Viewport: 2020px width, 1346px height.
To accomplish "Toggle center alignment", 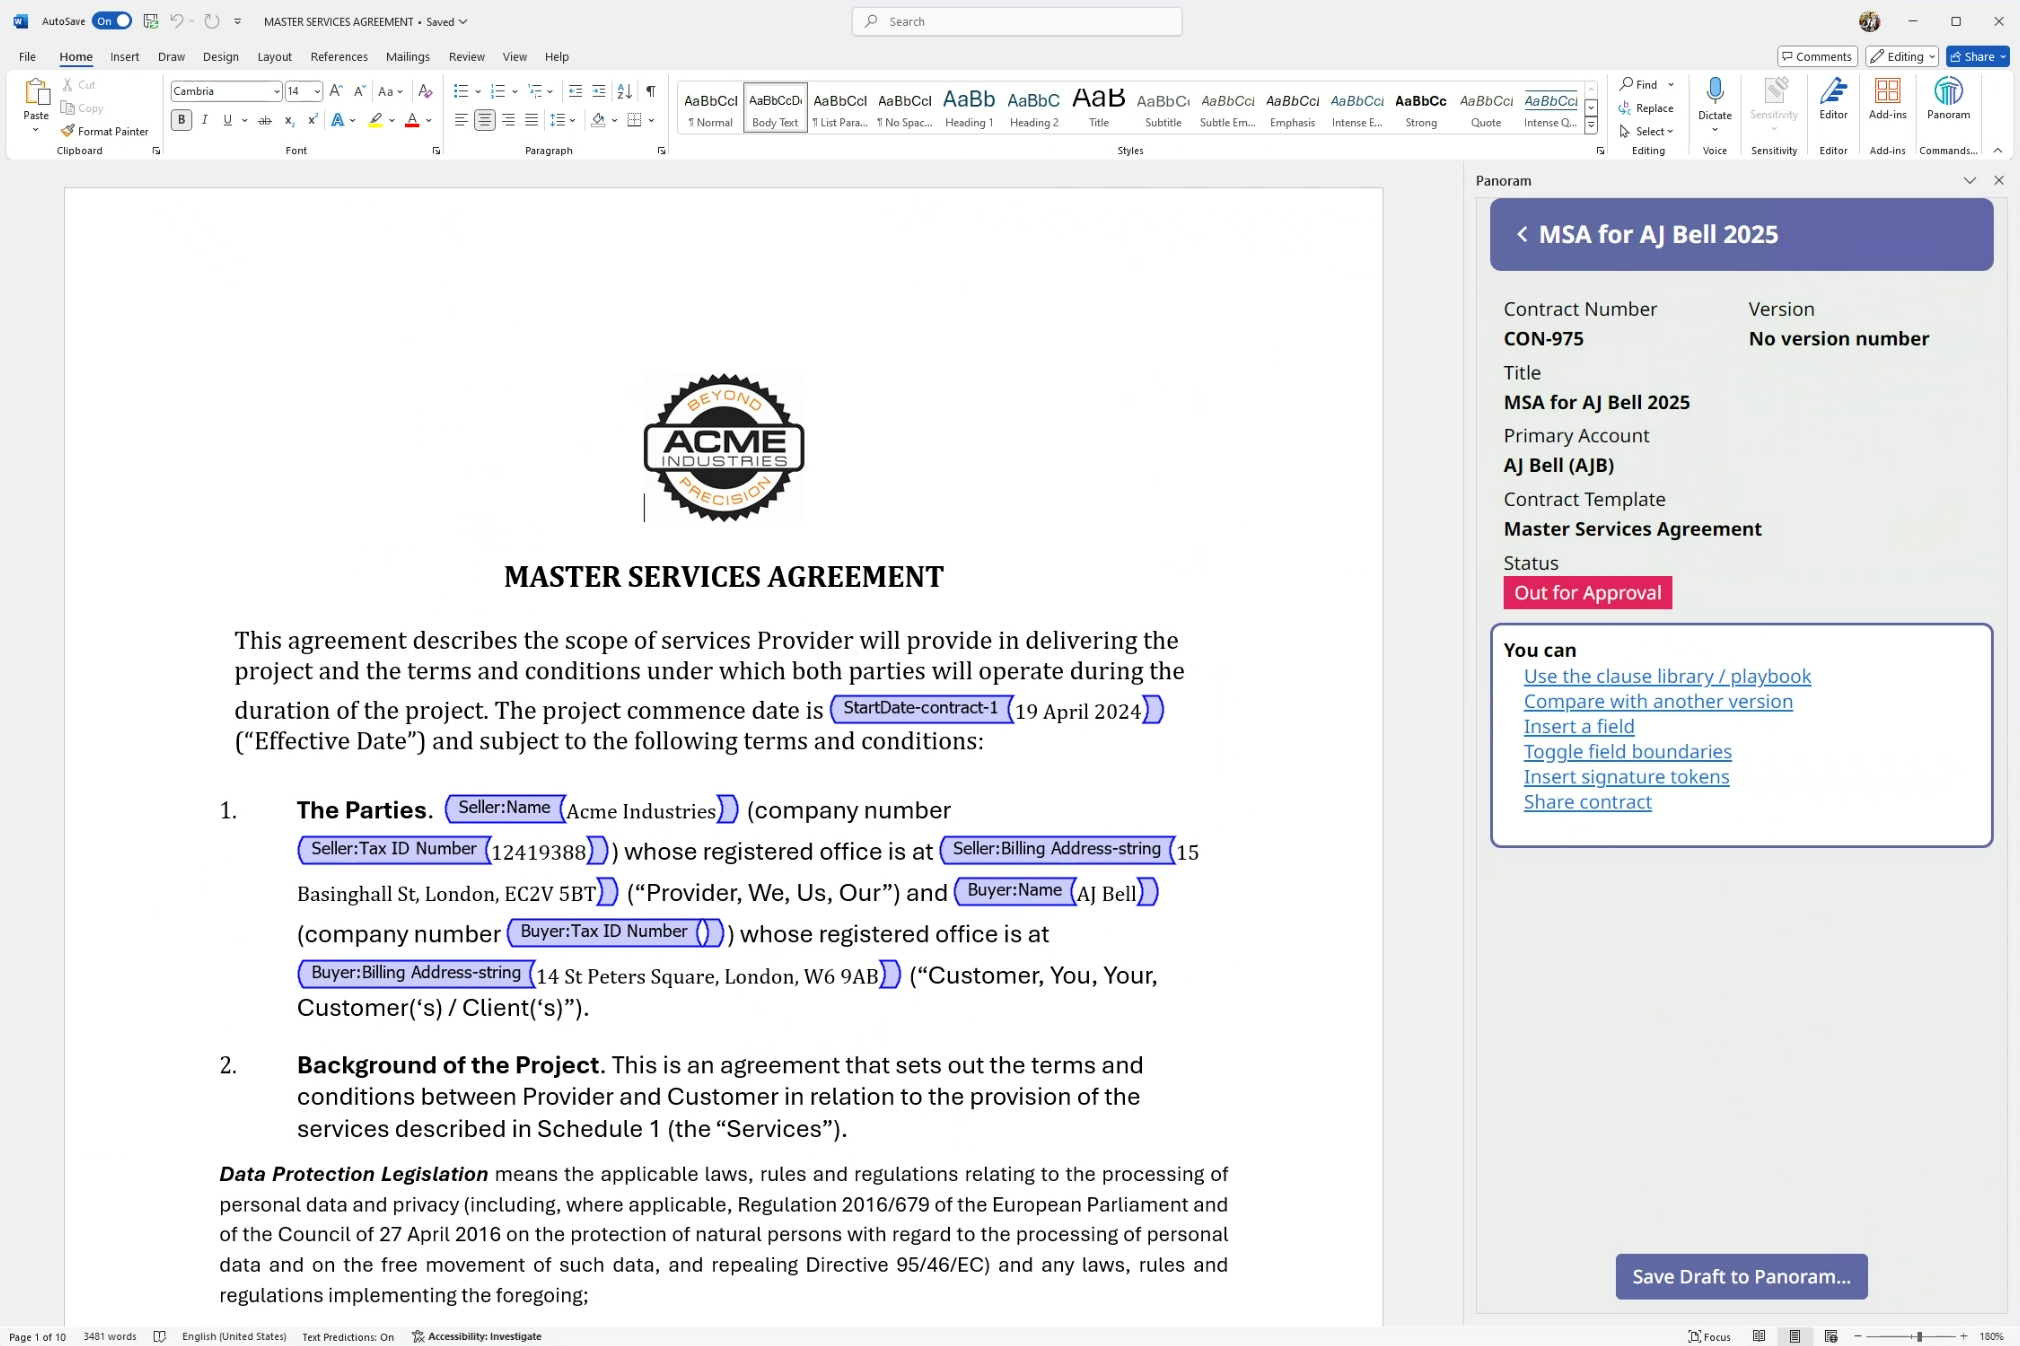I will (485, 120).
